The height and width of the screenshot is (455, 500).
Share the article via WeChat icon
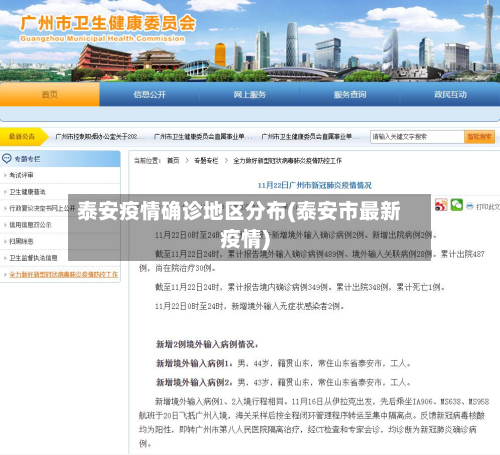[x=457, y=205]
